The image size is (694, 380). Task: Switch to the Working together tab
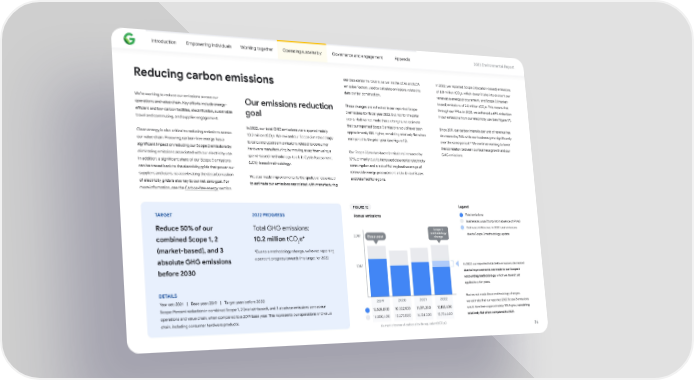(257, 48)
